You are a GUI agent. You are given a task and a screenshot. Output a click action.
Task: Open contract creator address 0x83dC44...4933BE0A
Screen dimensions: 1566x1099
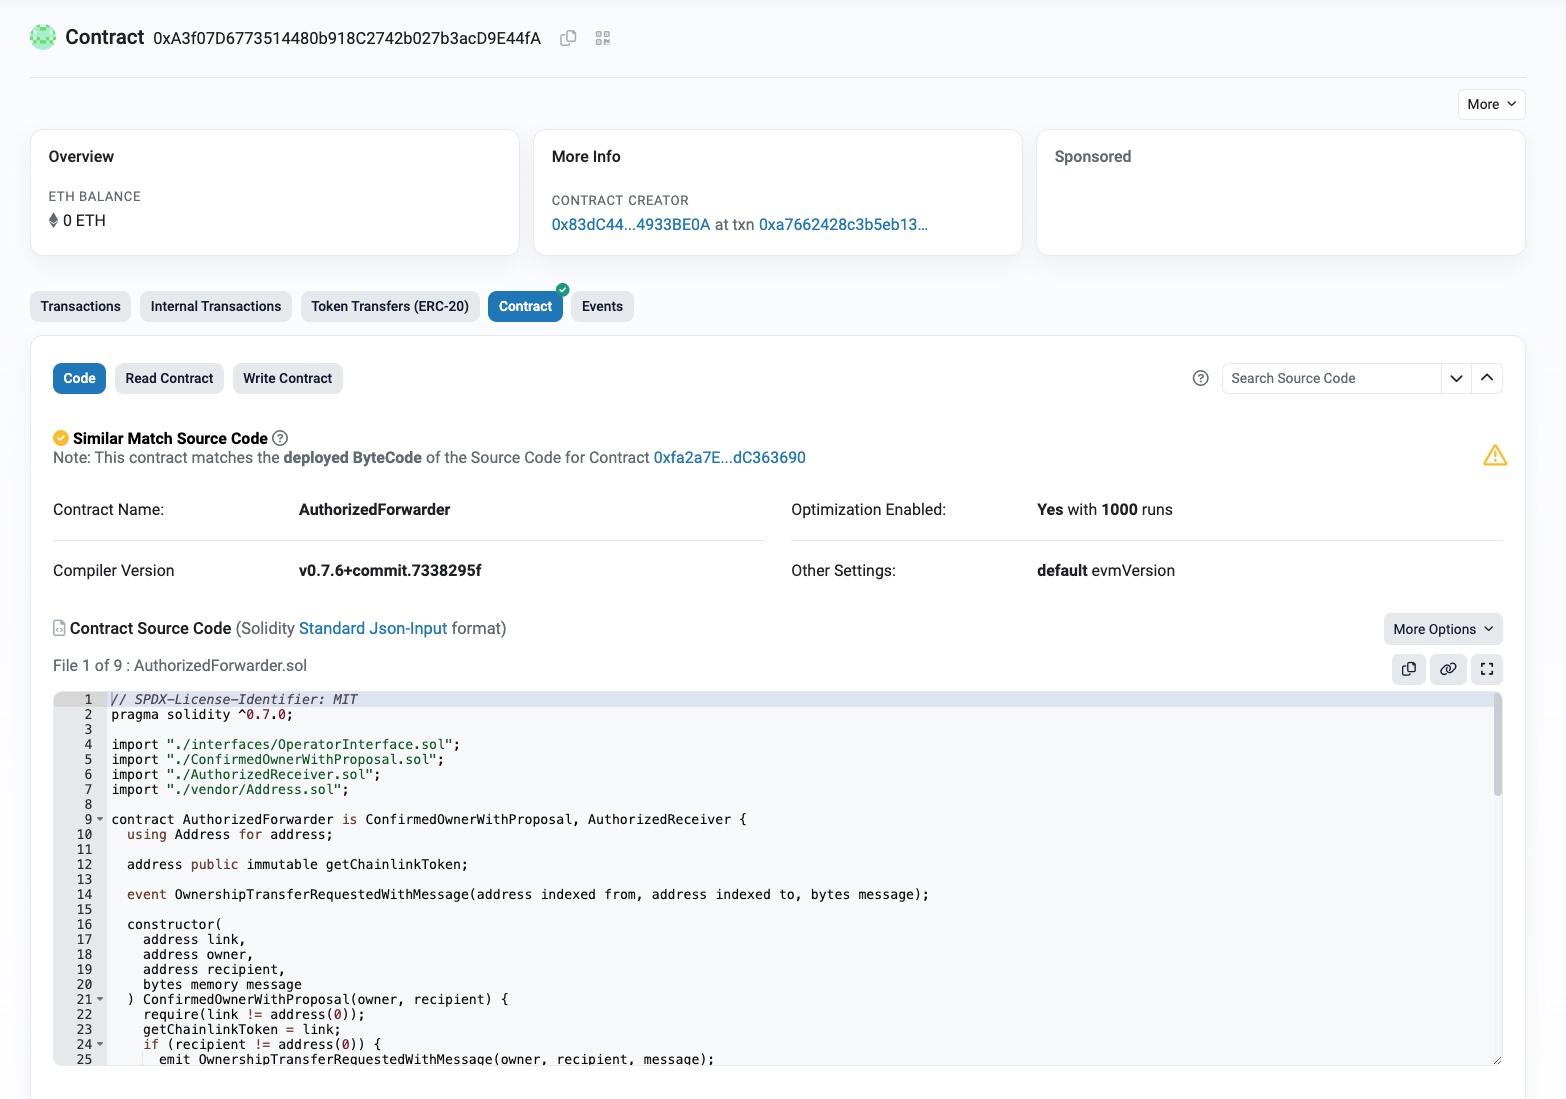[630, 225]
